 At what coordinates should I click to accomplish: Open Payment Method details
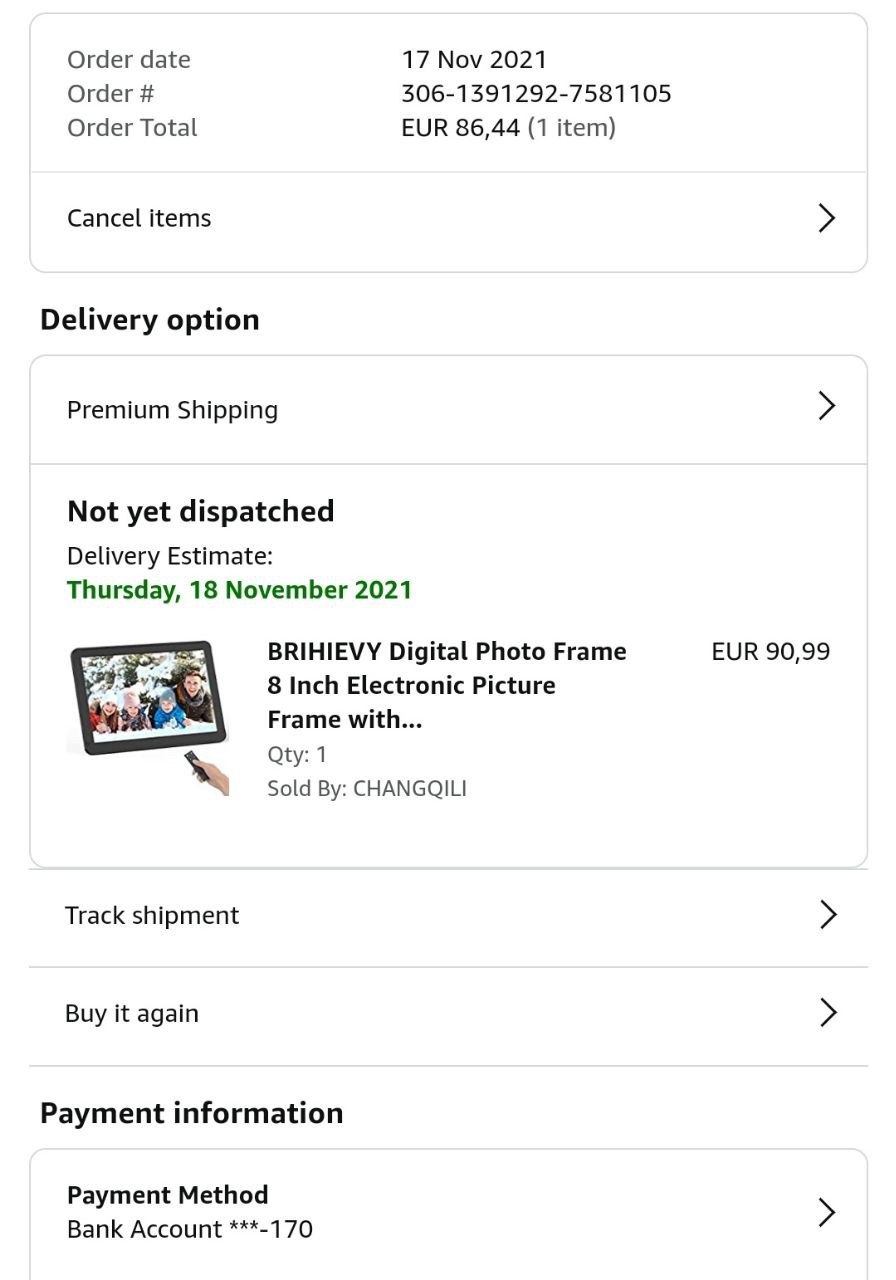tap(168, 1195)
